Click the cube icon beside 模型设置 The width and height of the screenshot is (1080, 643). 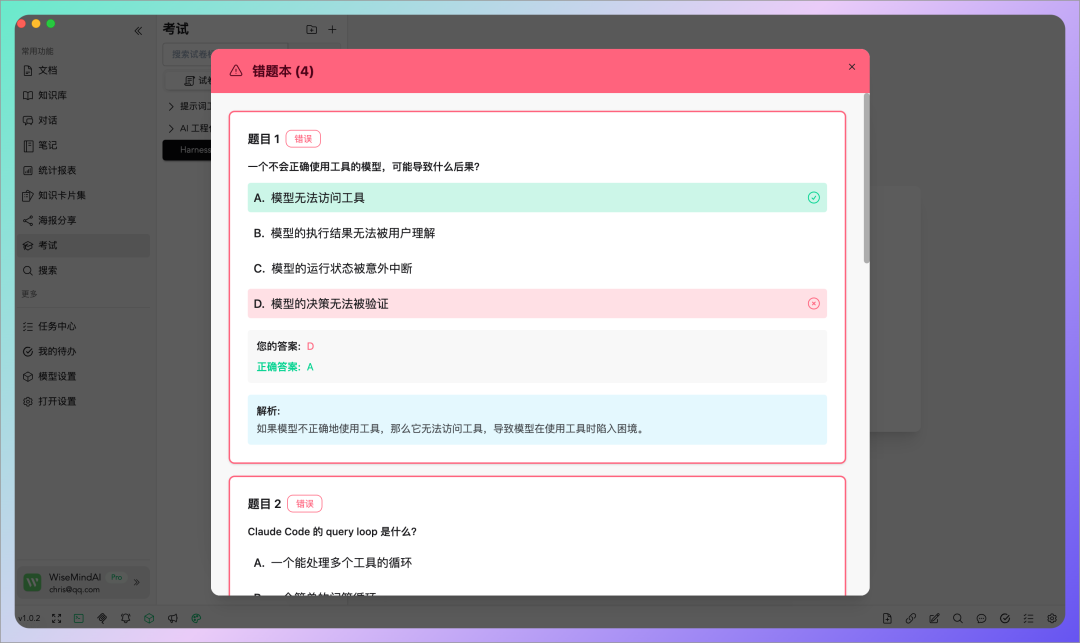pyautogui.click(x=28, y=377)
